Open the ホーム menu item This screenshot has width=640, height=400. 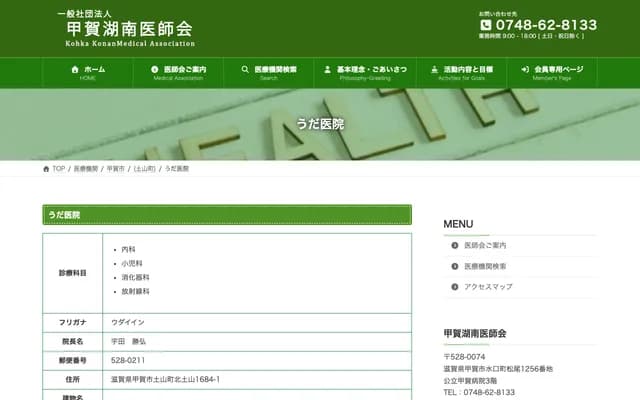click(88, 73)
